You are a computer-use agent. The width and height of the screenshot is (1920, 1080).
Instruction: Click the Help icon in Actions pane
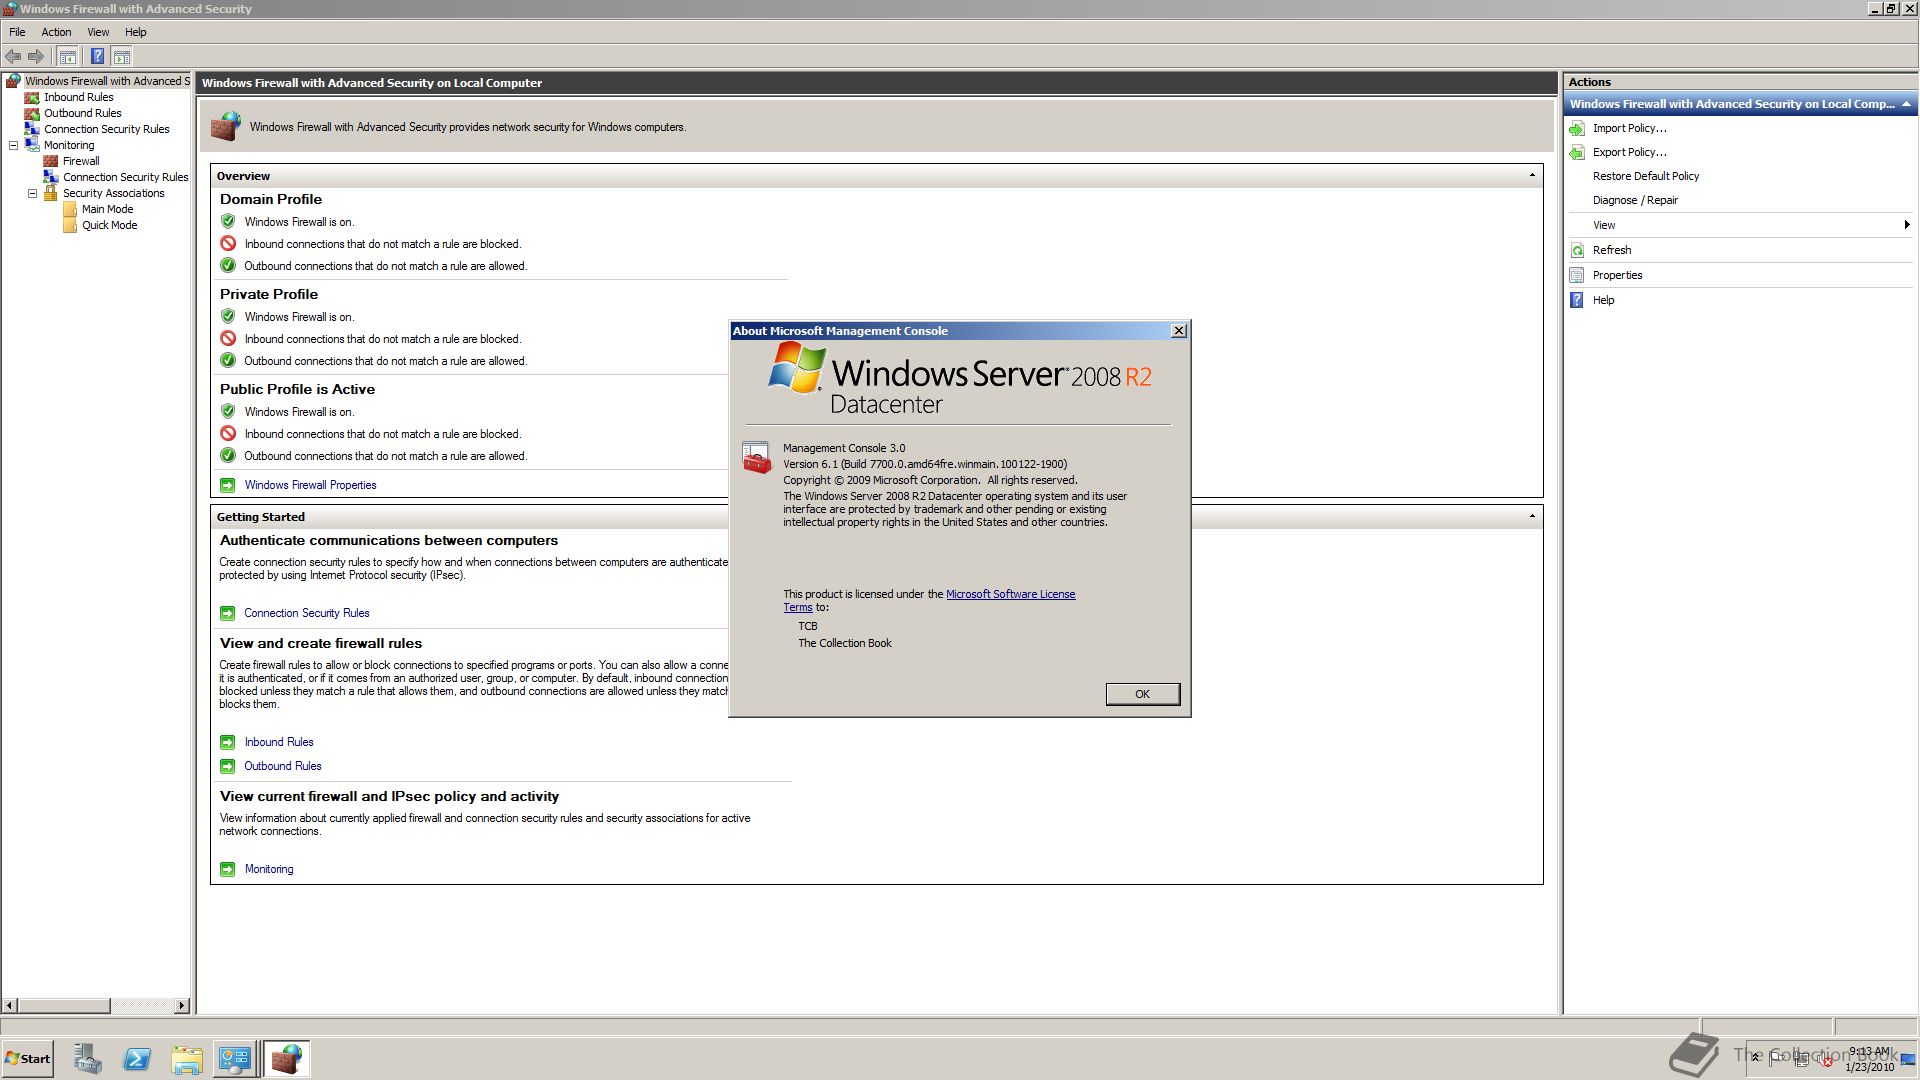tap(1577, 300)
